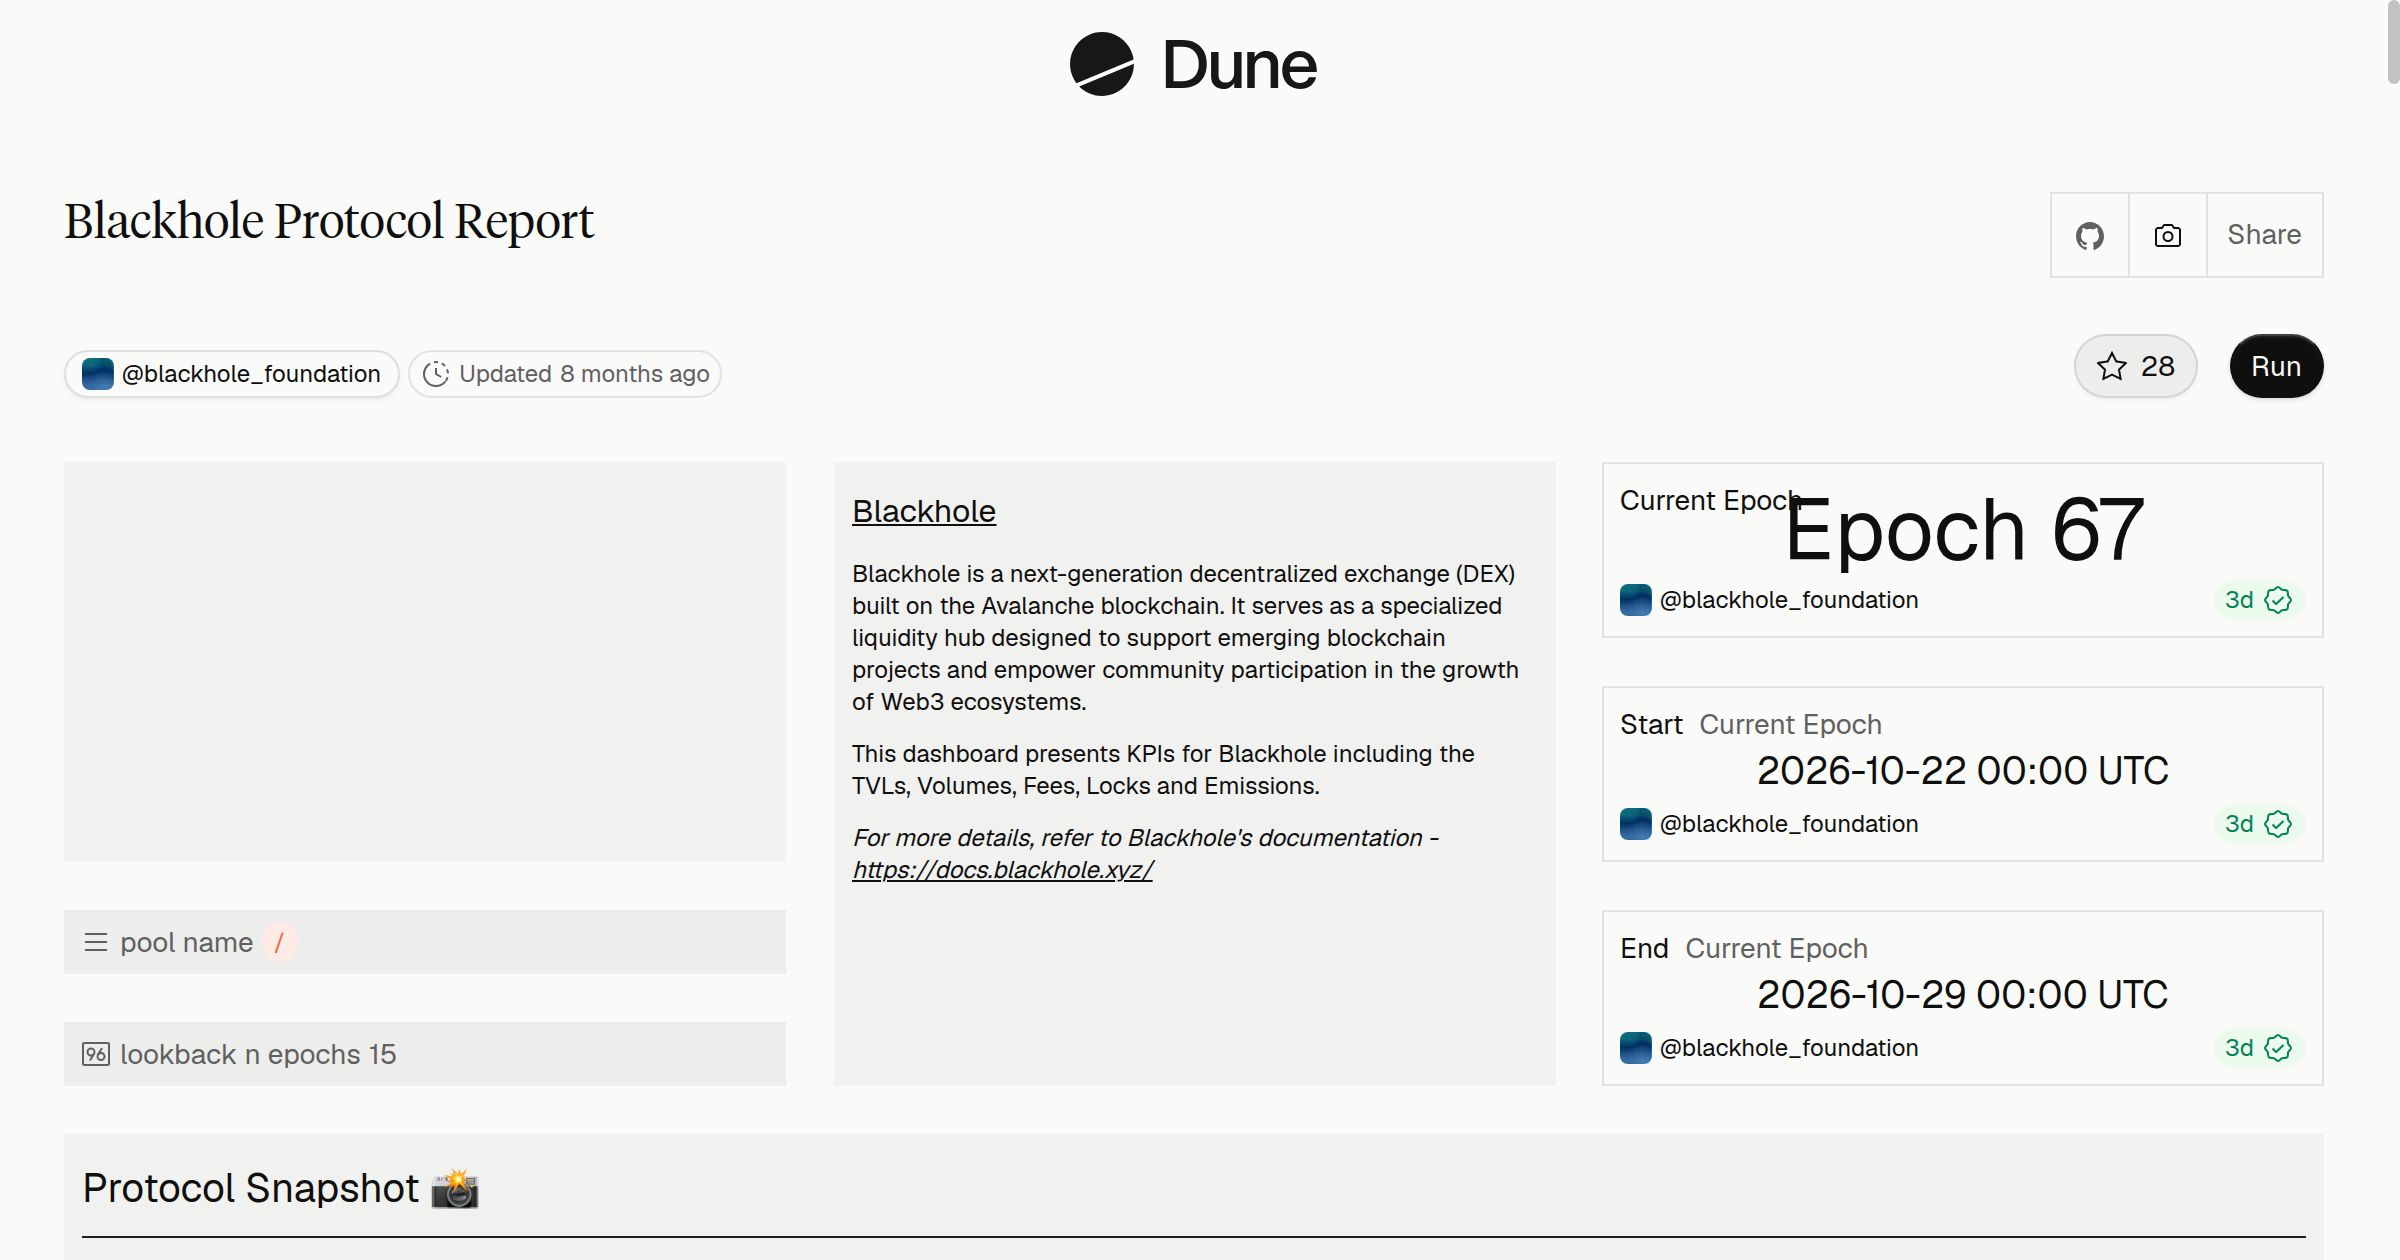Screen dimensions: 2400x1260
Task: Click the Protocol Snapshot section heading
Action: click(281, 1188)
